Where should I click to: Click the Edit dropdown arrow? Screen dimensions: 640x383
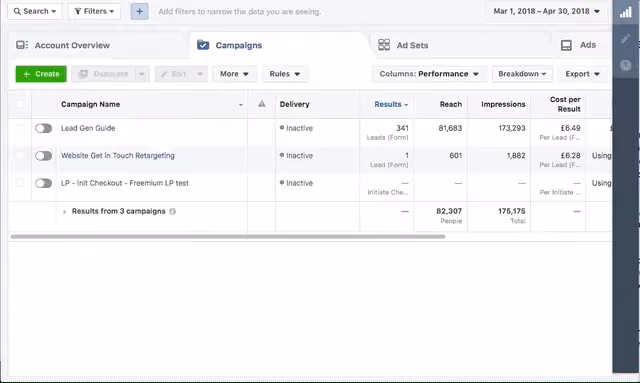point(200,74)
